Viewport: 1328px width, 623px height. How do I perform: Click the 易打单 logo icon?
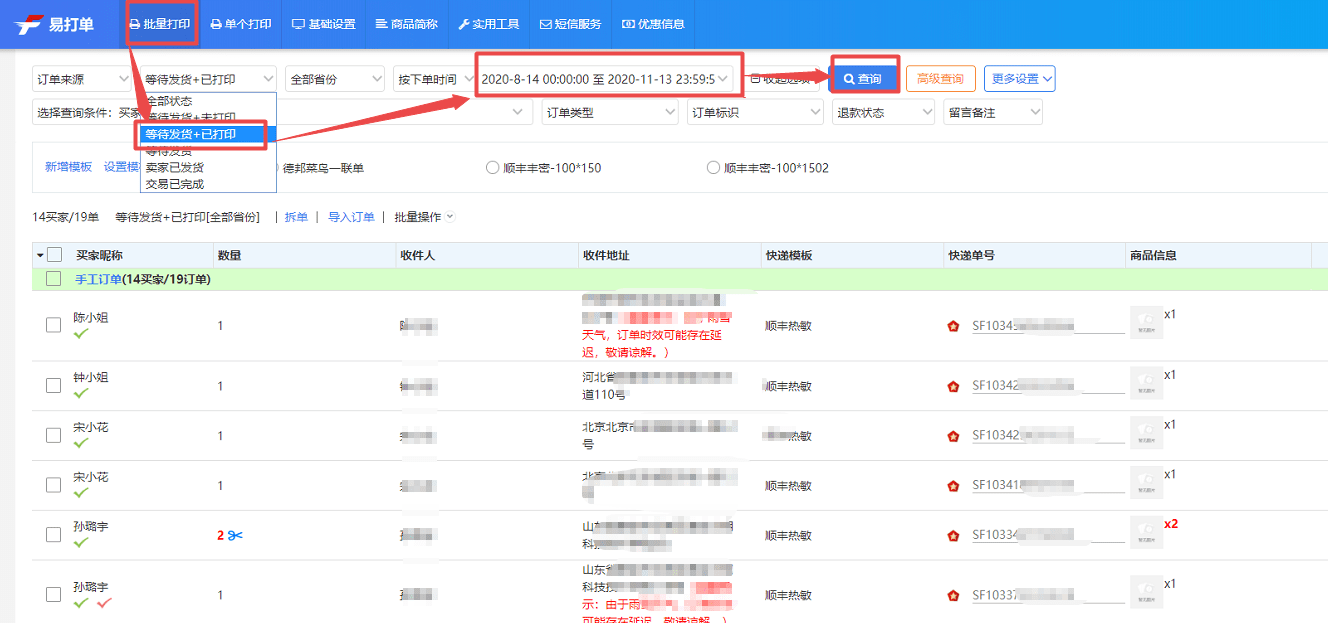28,24
